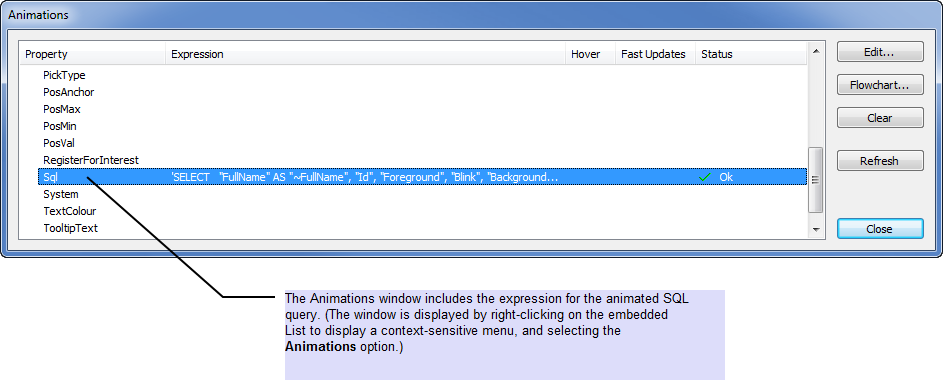This screenshot has height=390, width=943.
Task: Click the Expression column header
Action: click(x=366, y=54)
